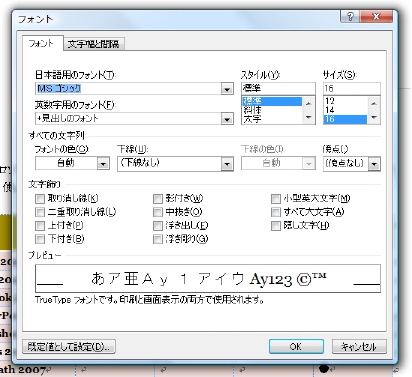The width and height of the screenshot is (412, 377).
Task: Click size list down arrow
Action: (374, 117)
